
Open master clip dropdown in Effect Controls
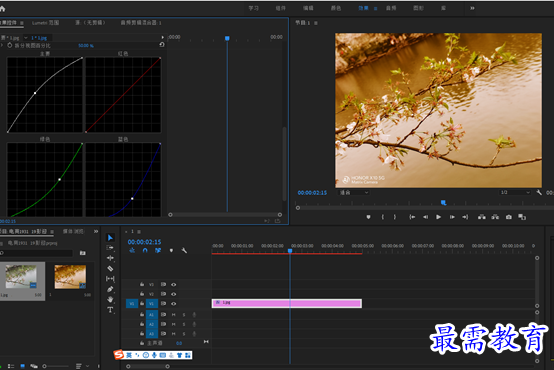click(x=25, y=37)
